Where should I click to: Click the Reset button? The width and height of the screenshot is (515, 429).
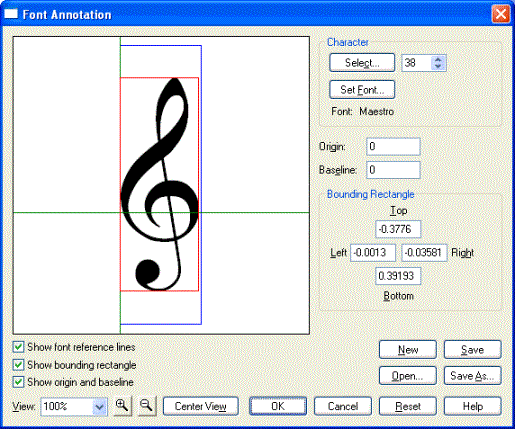pos(408,406)
